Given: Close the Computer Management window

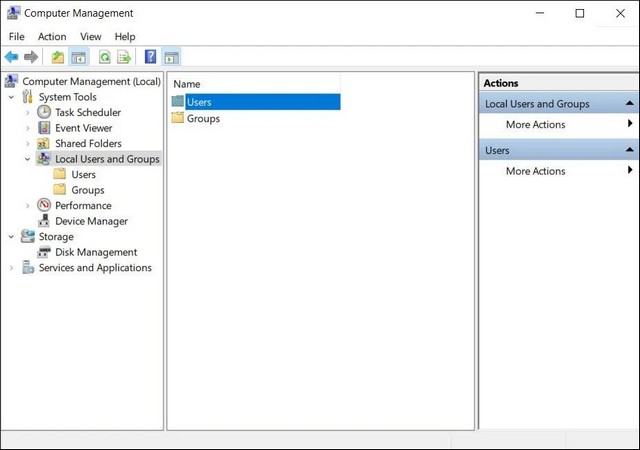Looking at the screenshot, I should [620, 13].
